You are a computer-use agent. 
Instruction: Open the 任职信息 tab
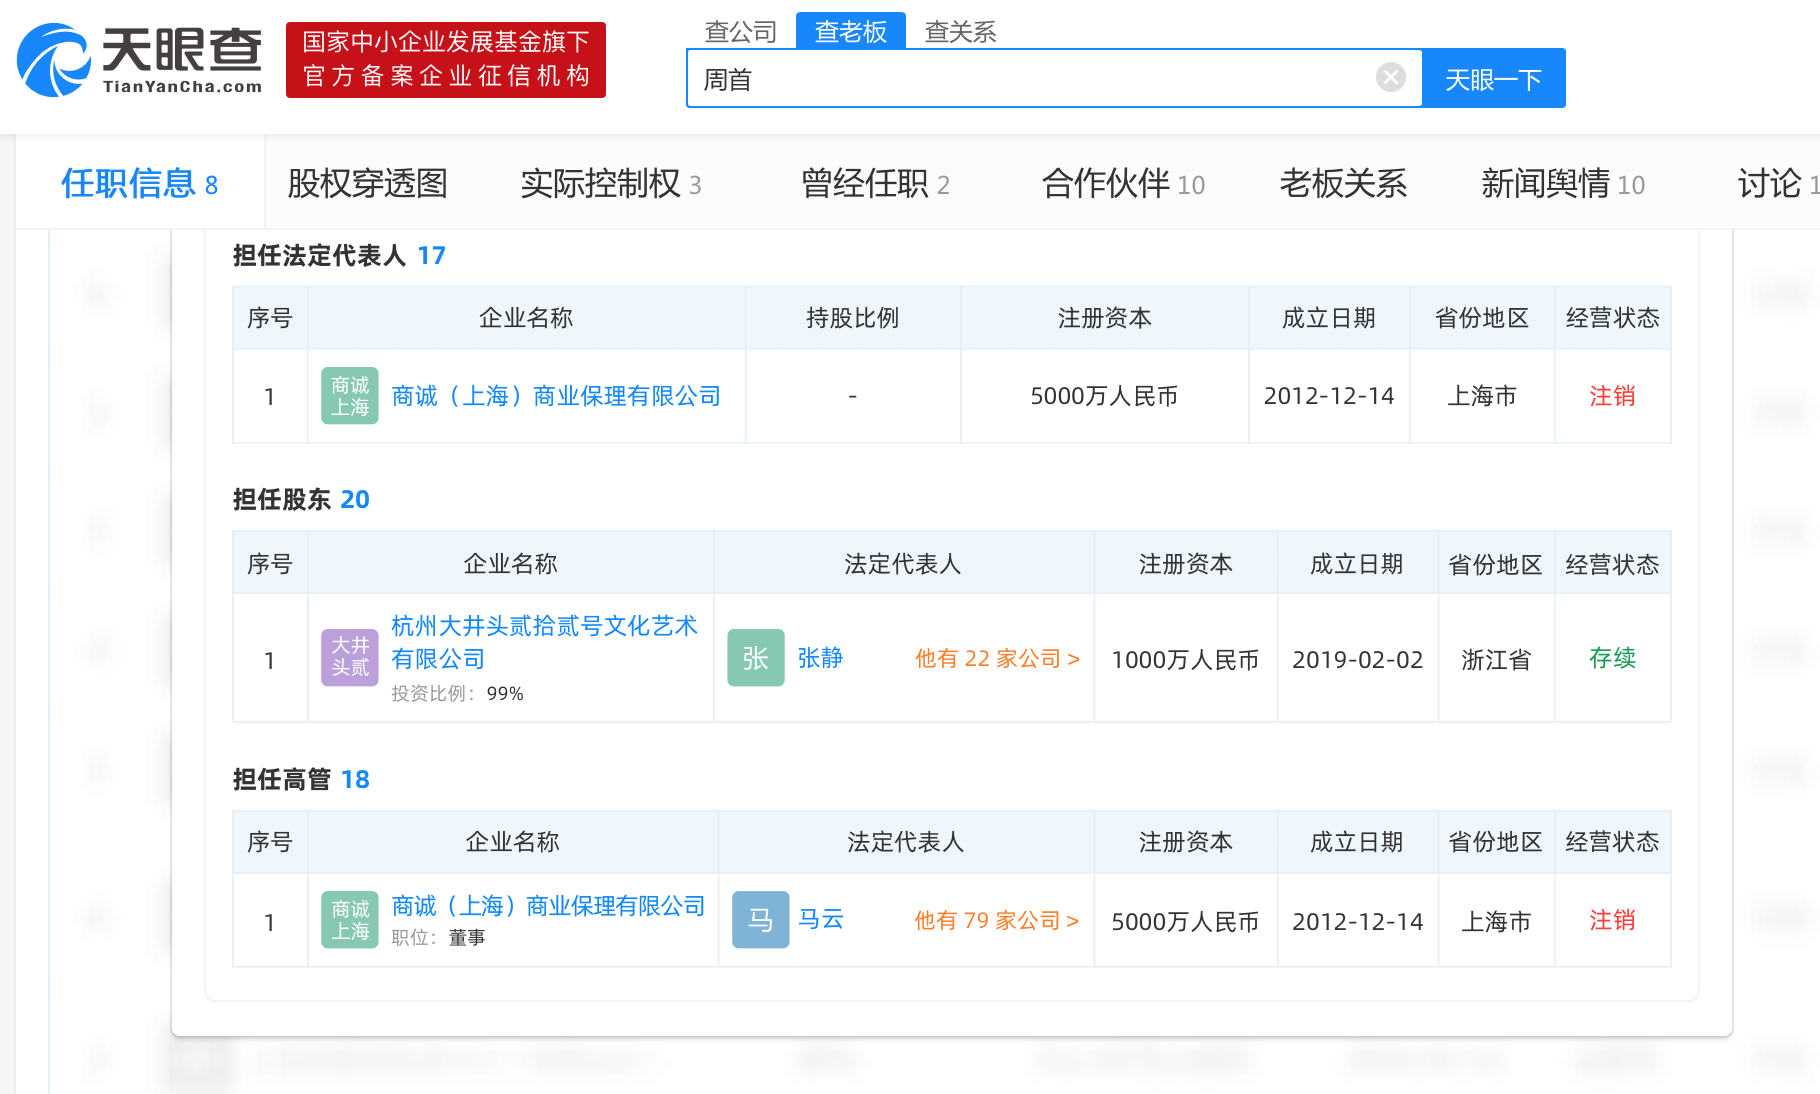(x=140, y=183)
